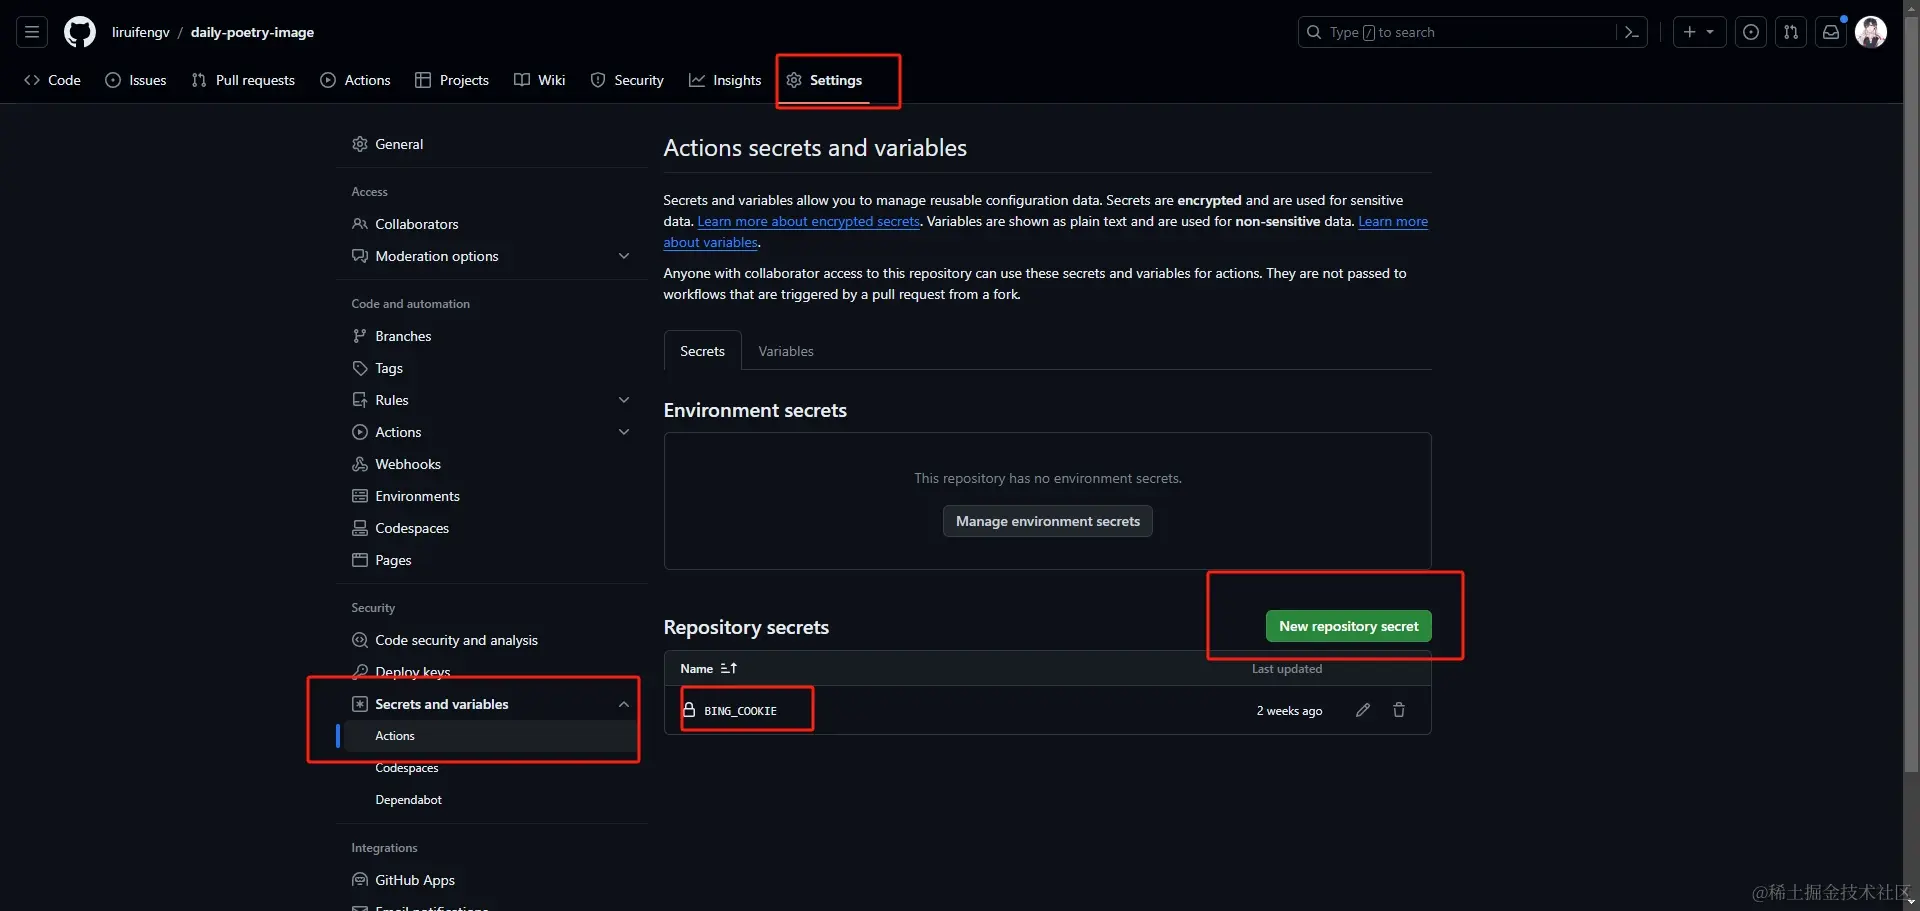
Task: Click New repository secret button
Action: (x=1348, y=626)
